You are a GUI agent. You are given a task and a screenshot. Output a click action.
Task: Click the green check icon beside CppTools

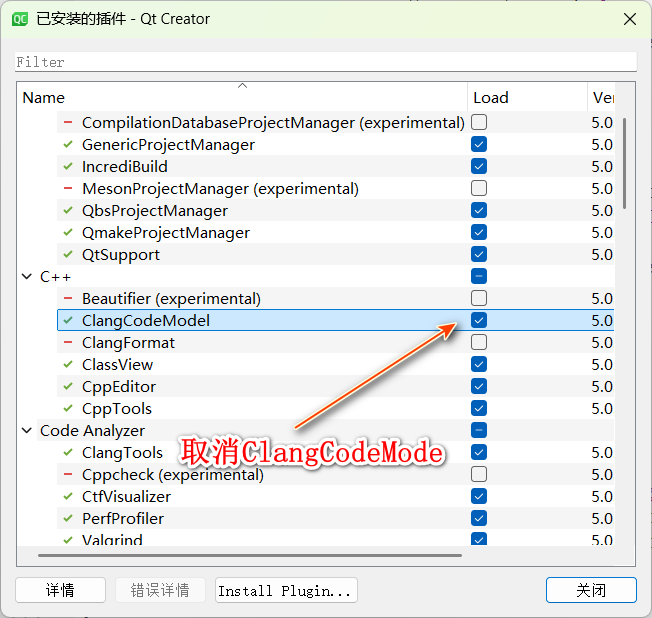[68, 409]
